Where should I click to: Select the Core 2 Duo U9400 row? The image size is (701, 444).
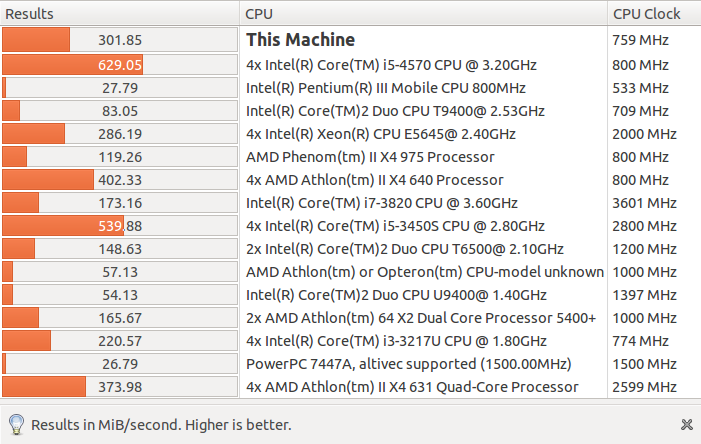[x=350, y=295]
